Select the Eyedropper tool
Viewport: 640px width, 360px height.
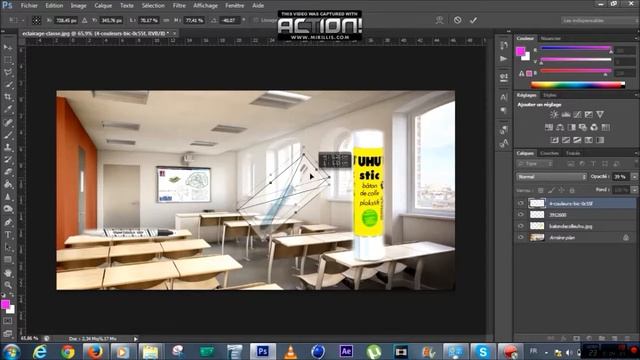(8, 109)
